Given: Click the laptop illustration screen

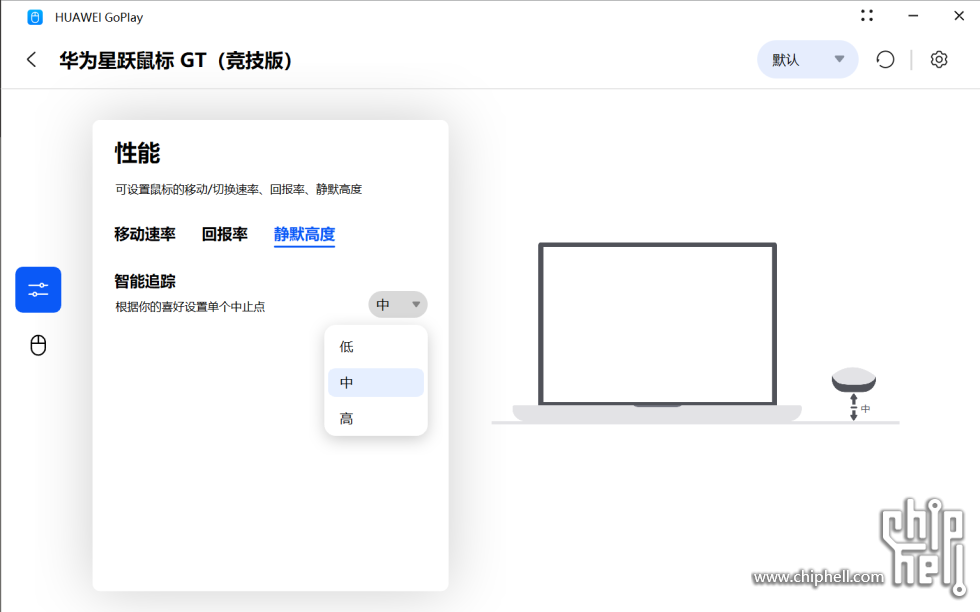Looking at the screenshot, I should pyautogui.click(x=658, y=324).
